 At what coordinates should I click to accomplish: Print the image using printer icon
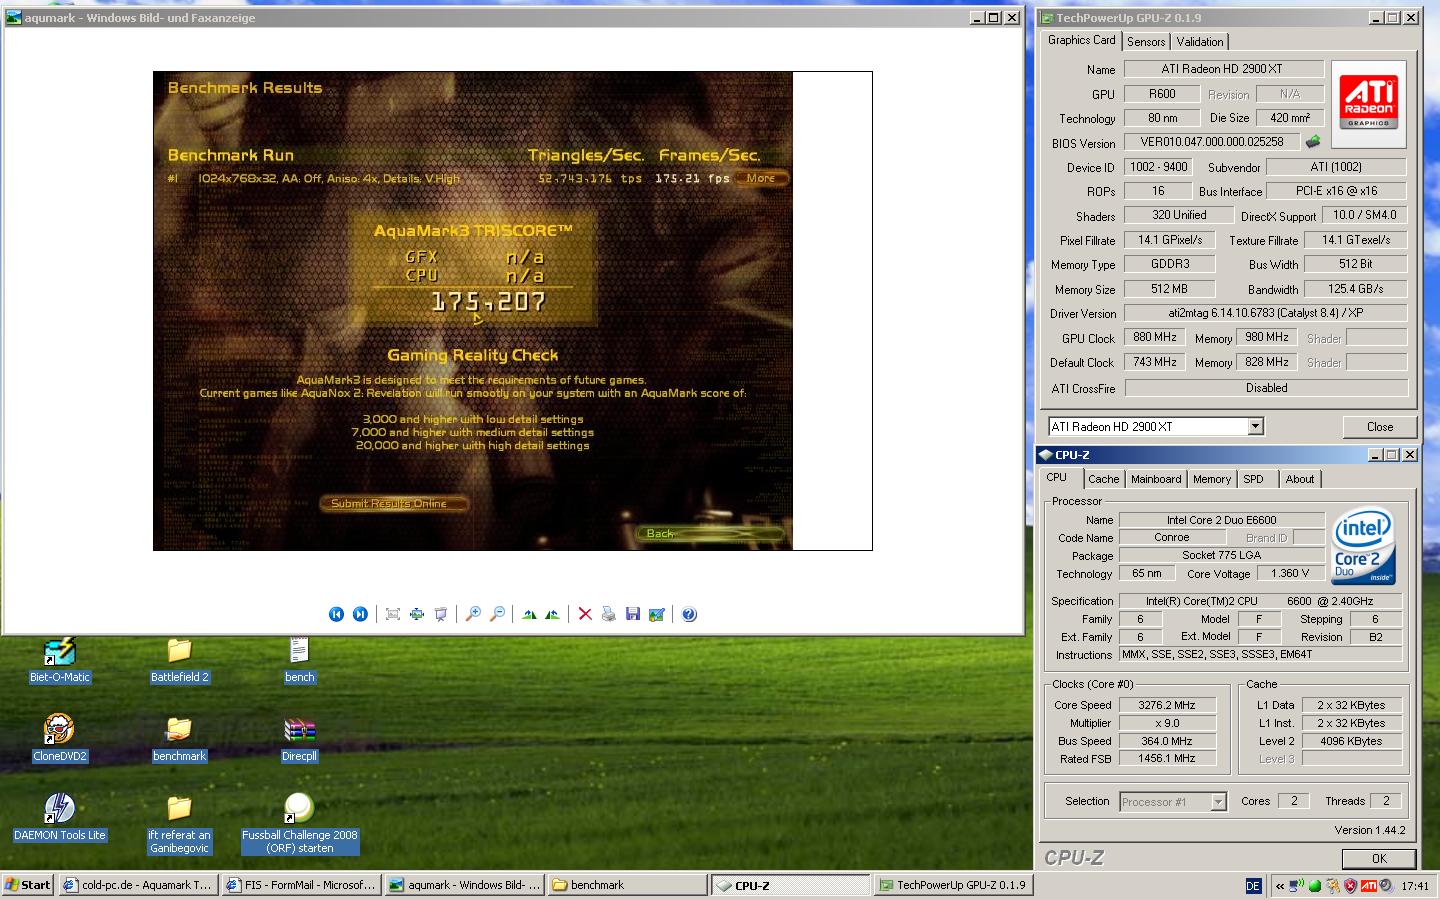(x=608, y=614)
